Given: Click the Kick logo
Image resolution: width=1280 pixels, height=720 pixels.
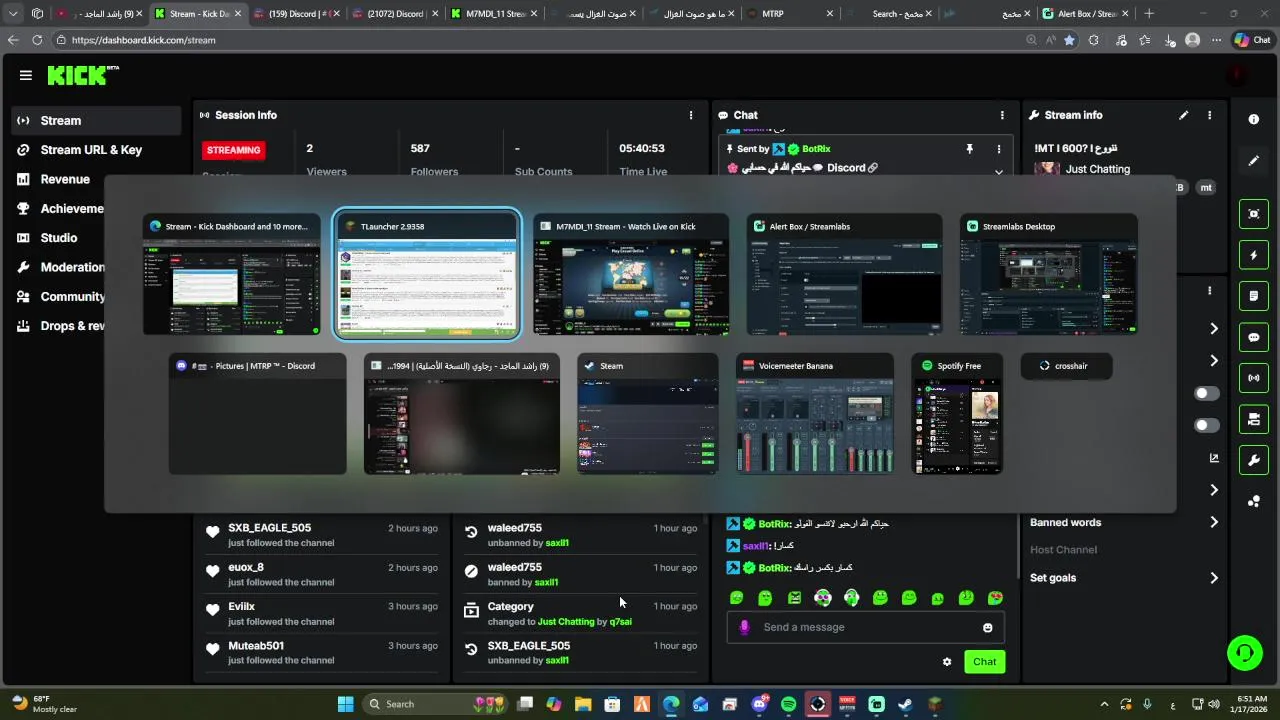Looking at the screenshot, I should (83, 75).
